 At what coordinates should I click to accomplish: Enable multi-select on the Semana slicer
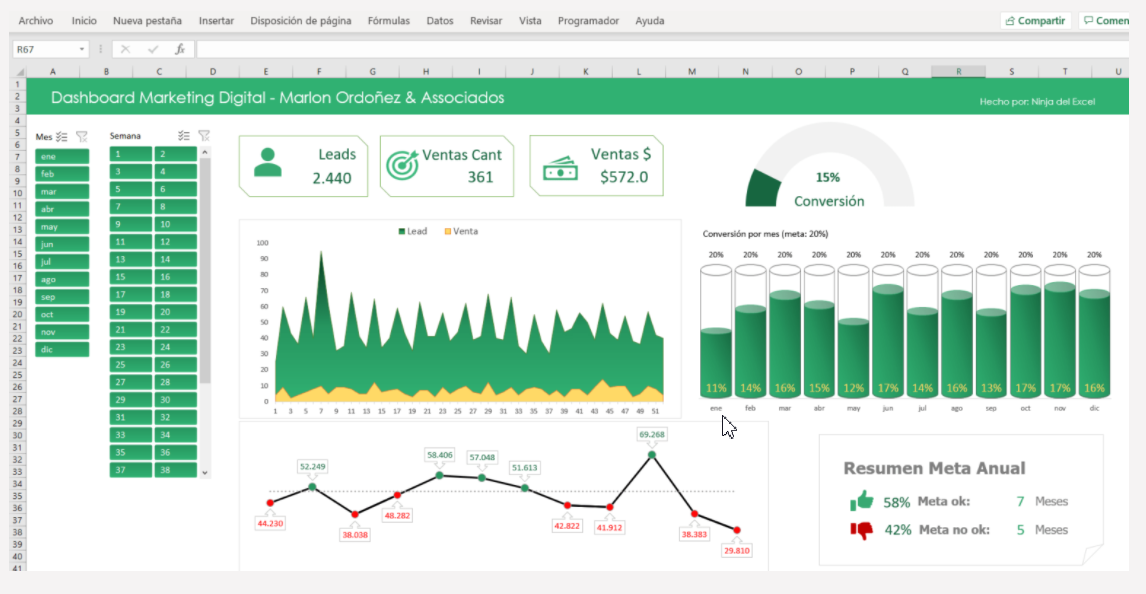pos(183,135)
